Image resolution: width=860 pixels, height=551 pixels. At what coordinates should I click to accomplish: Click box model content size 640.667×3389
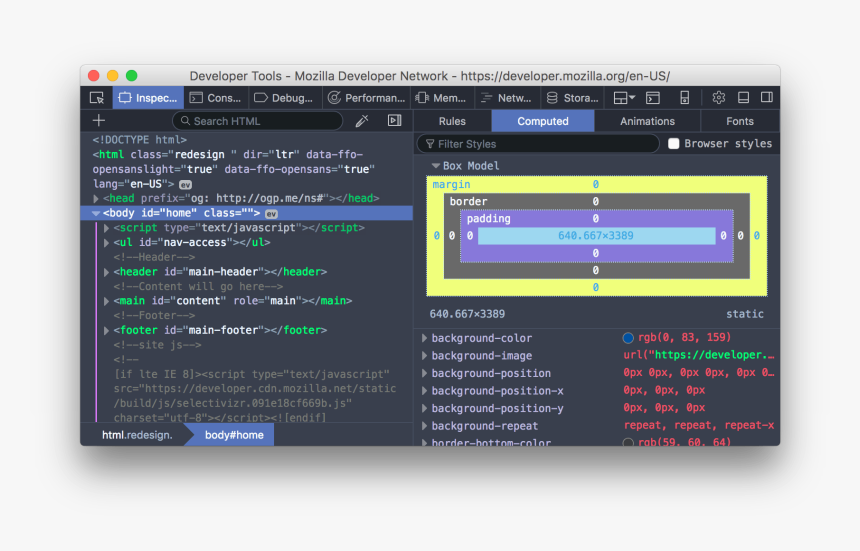pos(596,236)
